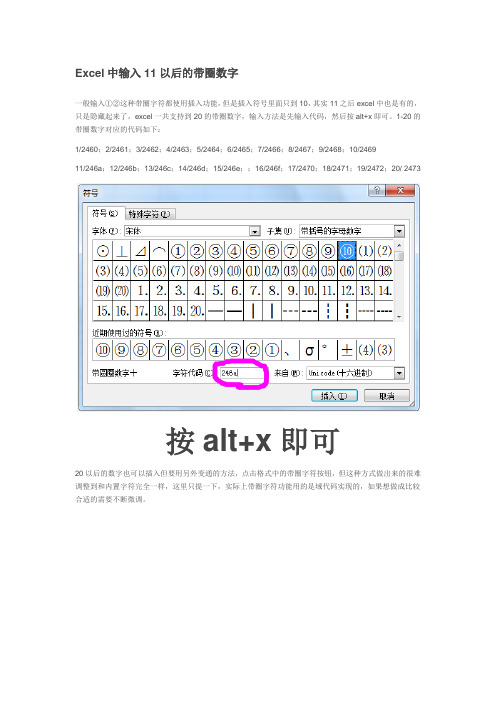The width and height of the screenshot is (496, 702).
Task: Click the 字符代码 character code field
Action: (241, 373)
